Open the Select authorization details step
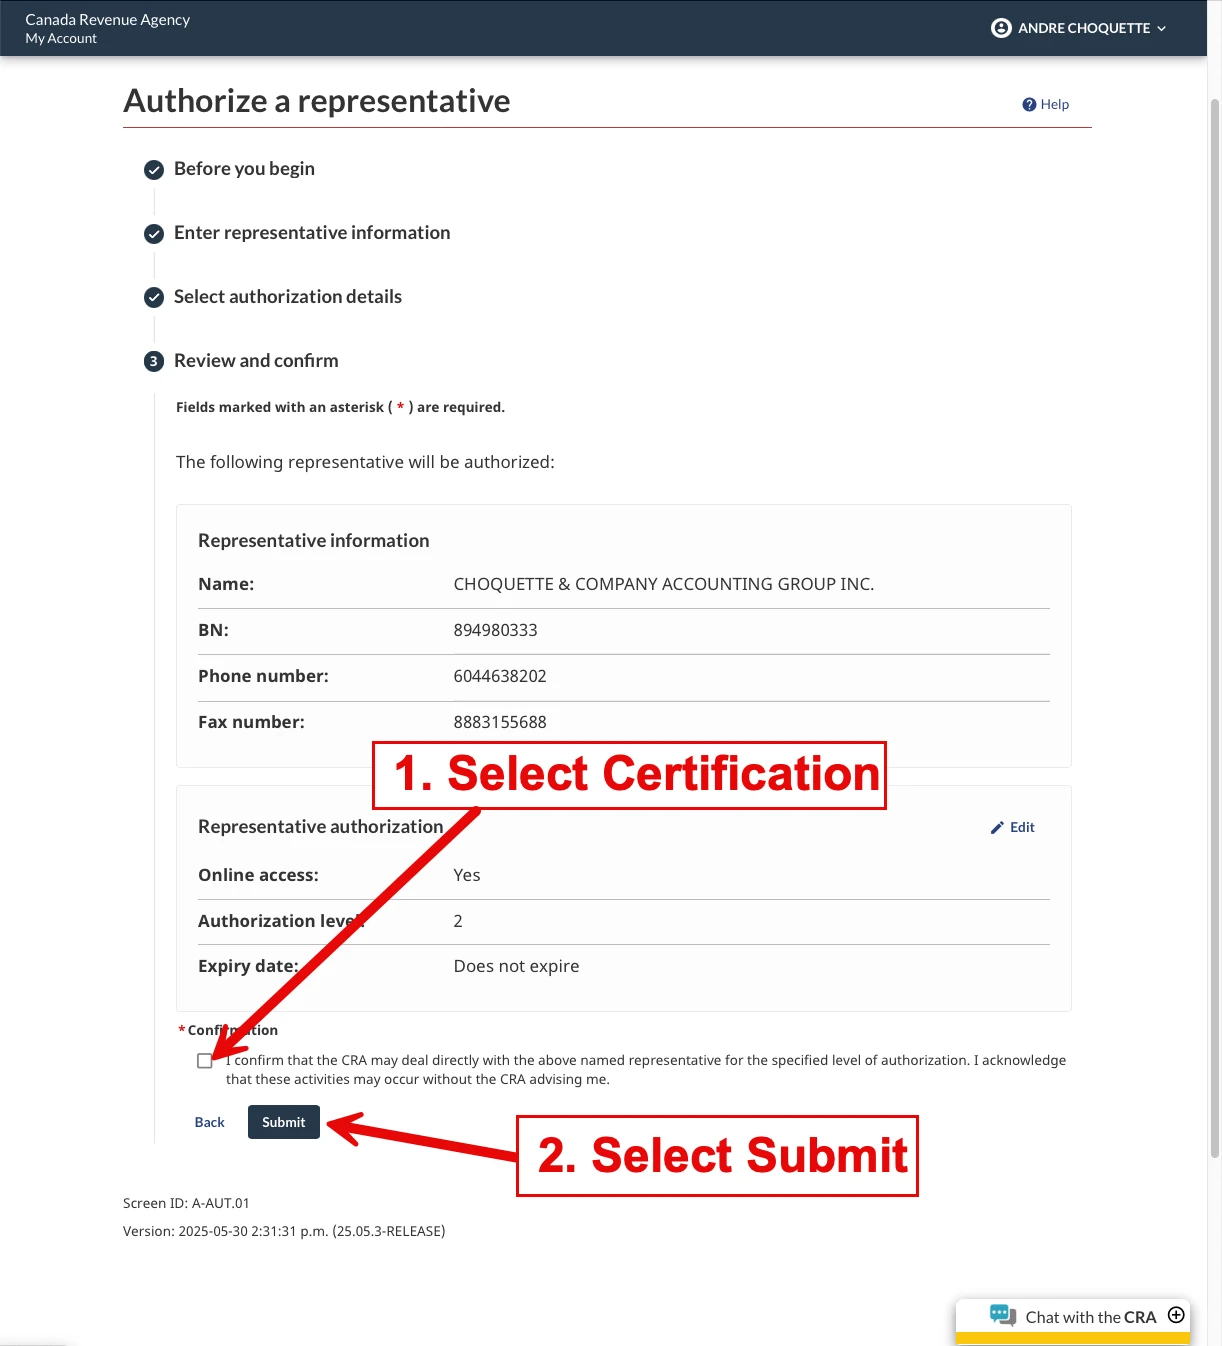 288,297
